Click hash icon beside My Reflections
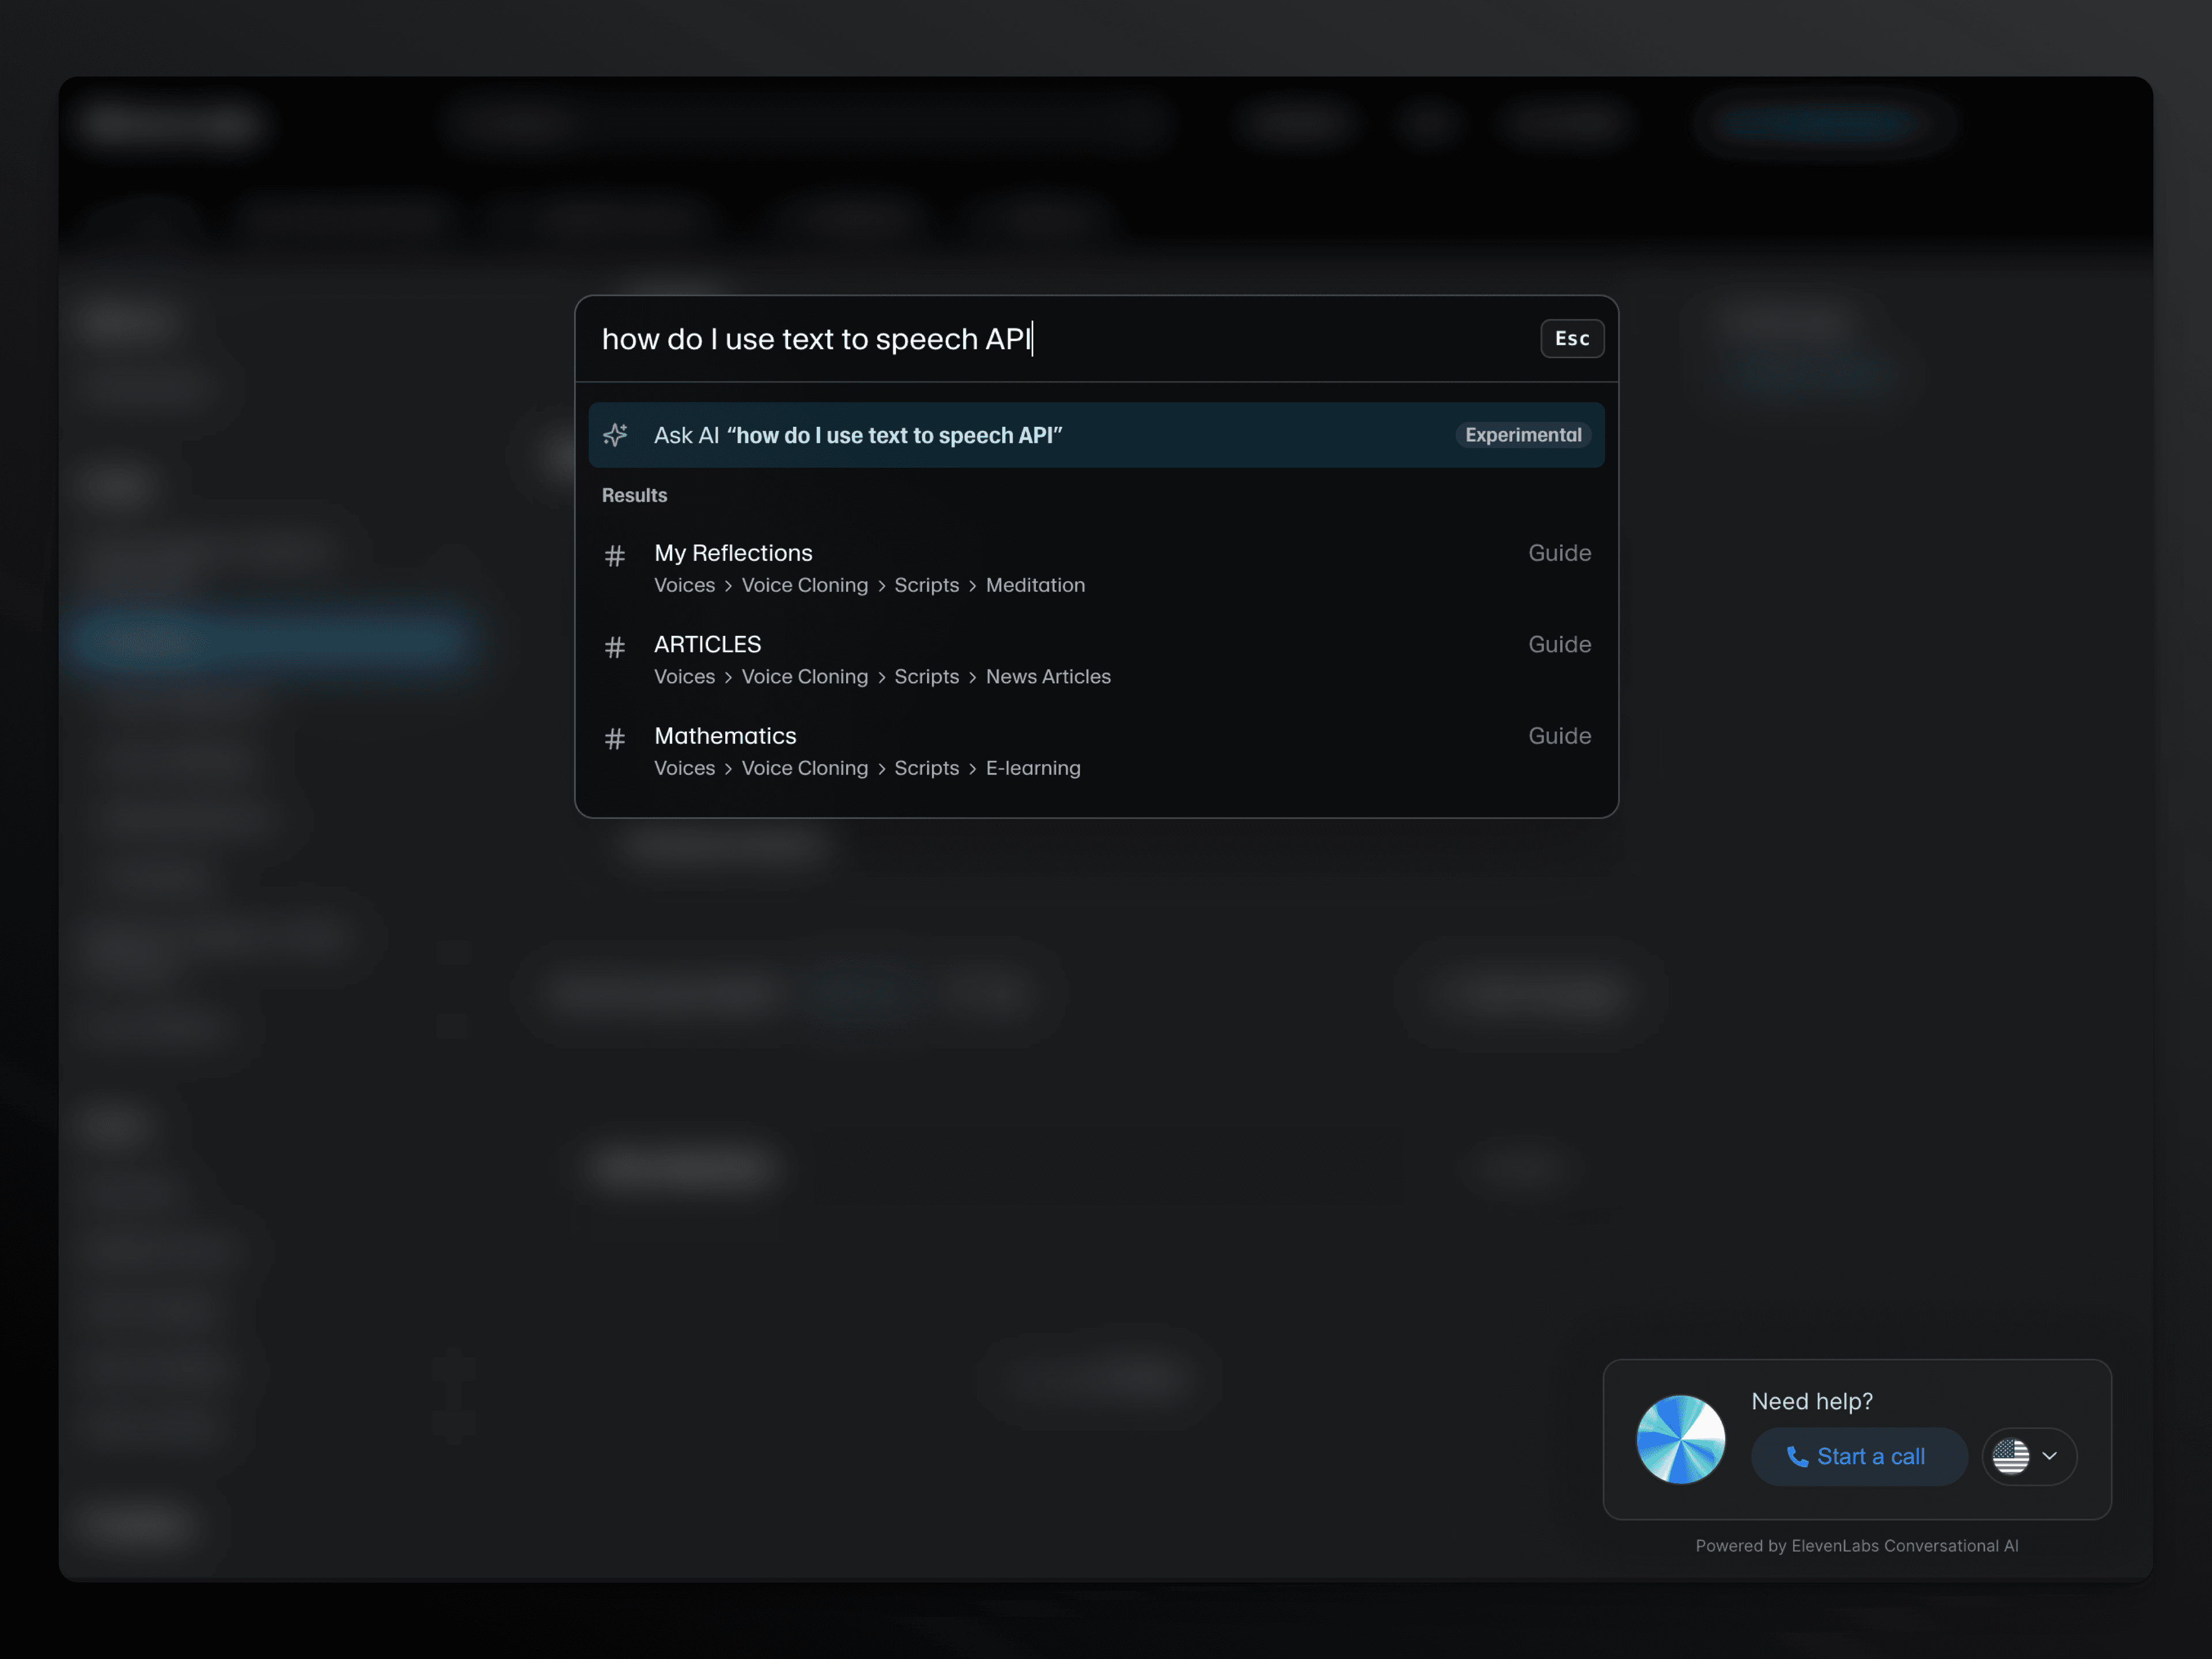The height and width of the screenshot is (1659, 2212). pyautogui.click(x=615, y=555)
